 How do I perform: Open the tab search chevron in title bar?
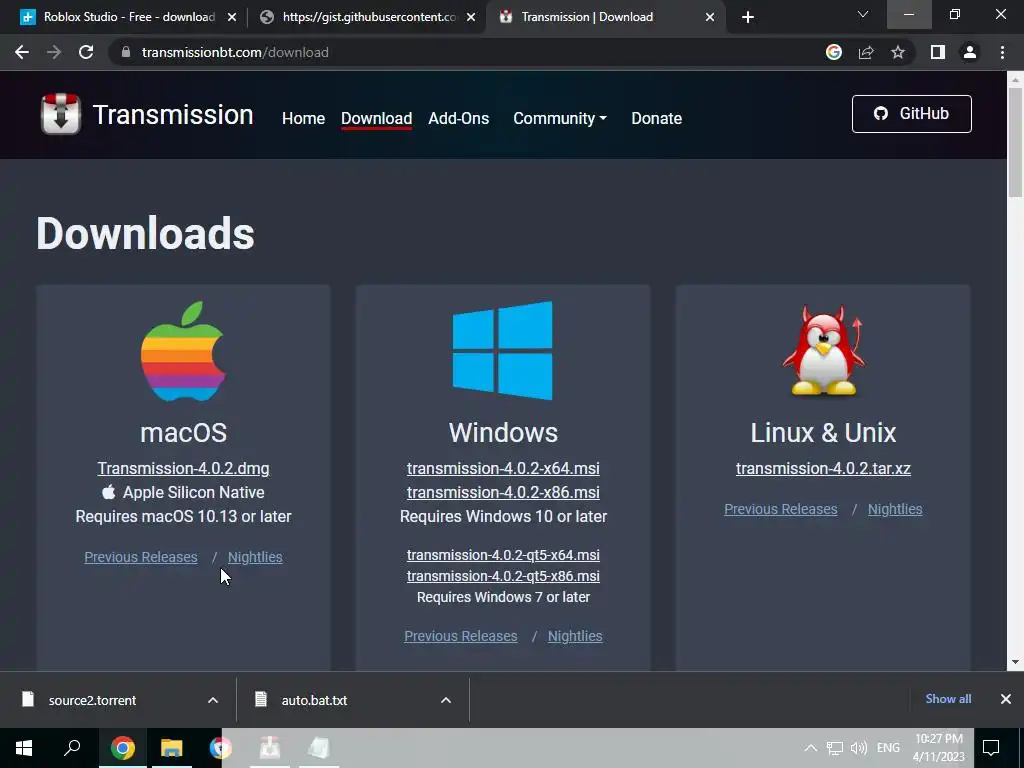pos(863,14)
